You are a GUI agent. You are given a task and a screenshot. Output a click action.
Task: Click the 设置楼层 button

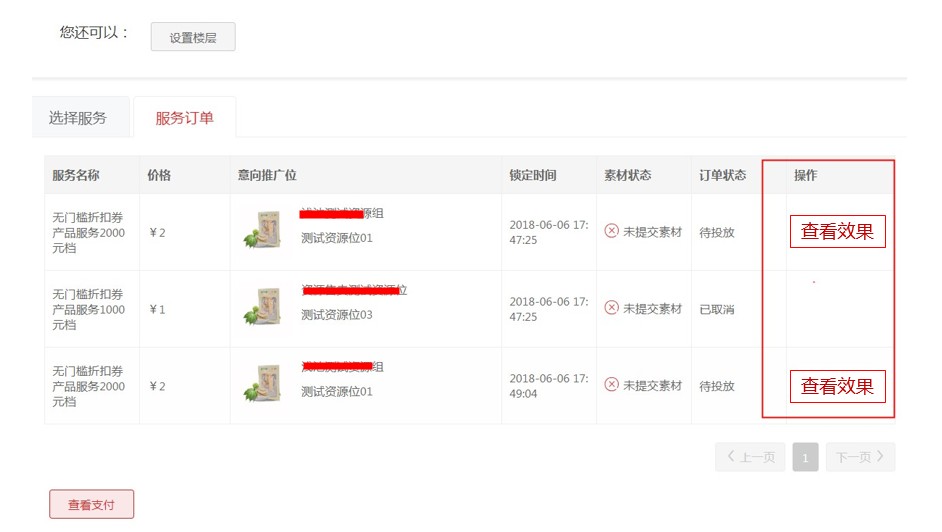tap(193, 38)
